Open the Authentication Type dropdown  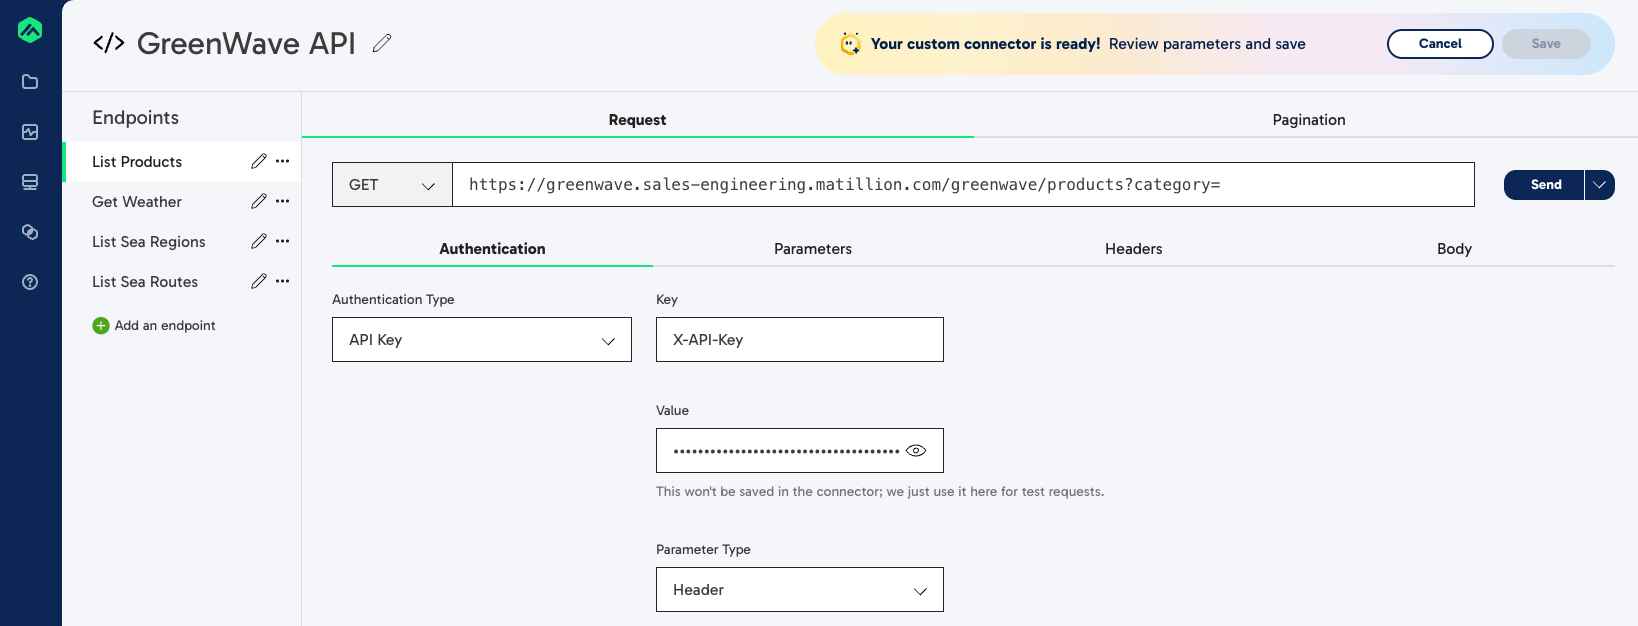pos(481,340)
